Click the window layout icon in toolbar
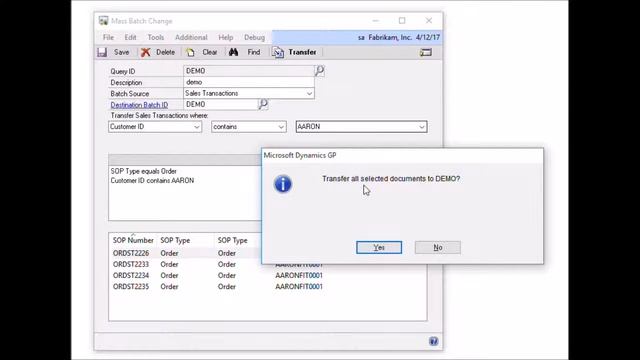 (426, 52)
